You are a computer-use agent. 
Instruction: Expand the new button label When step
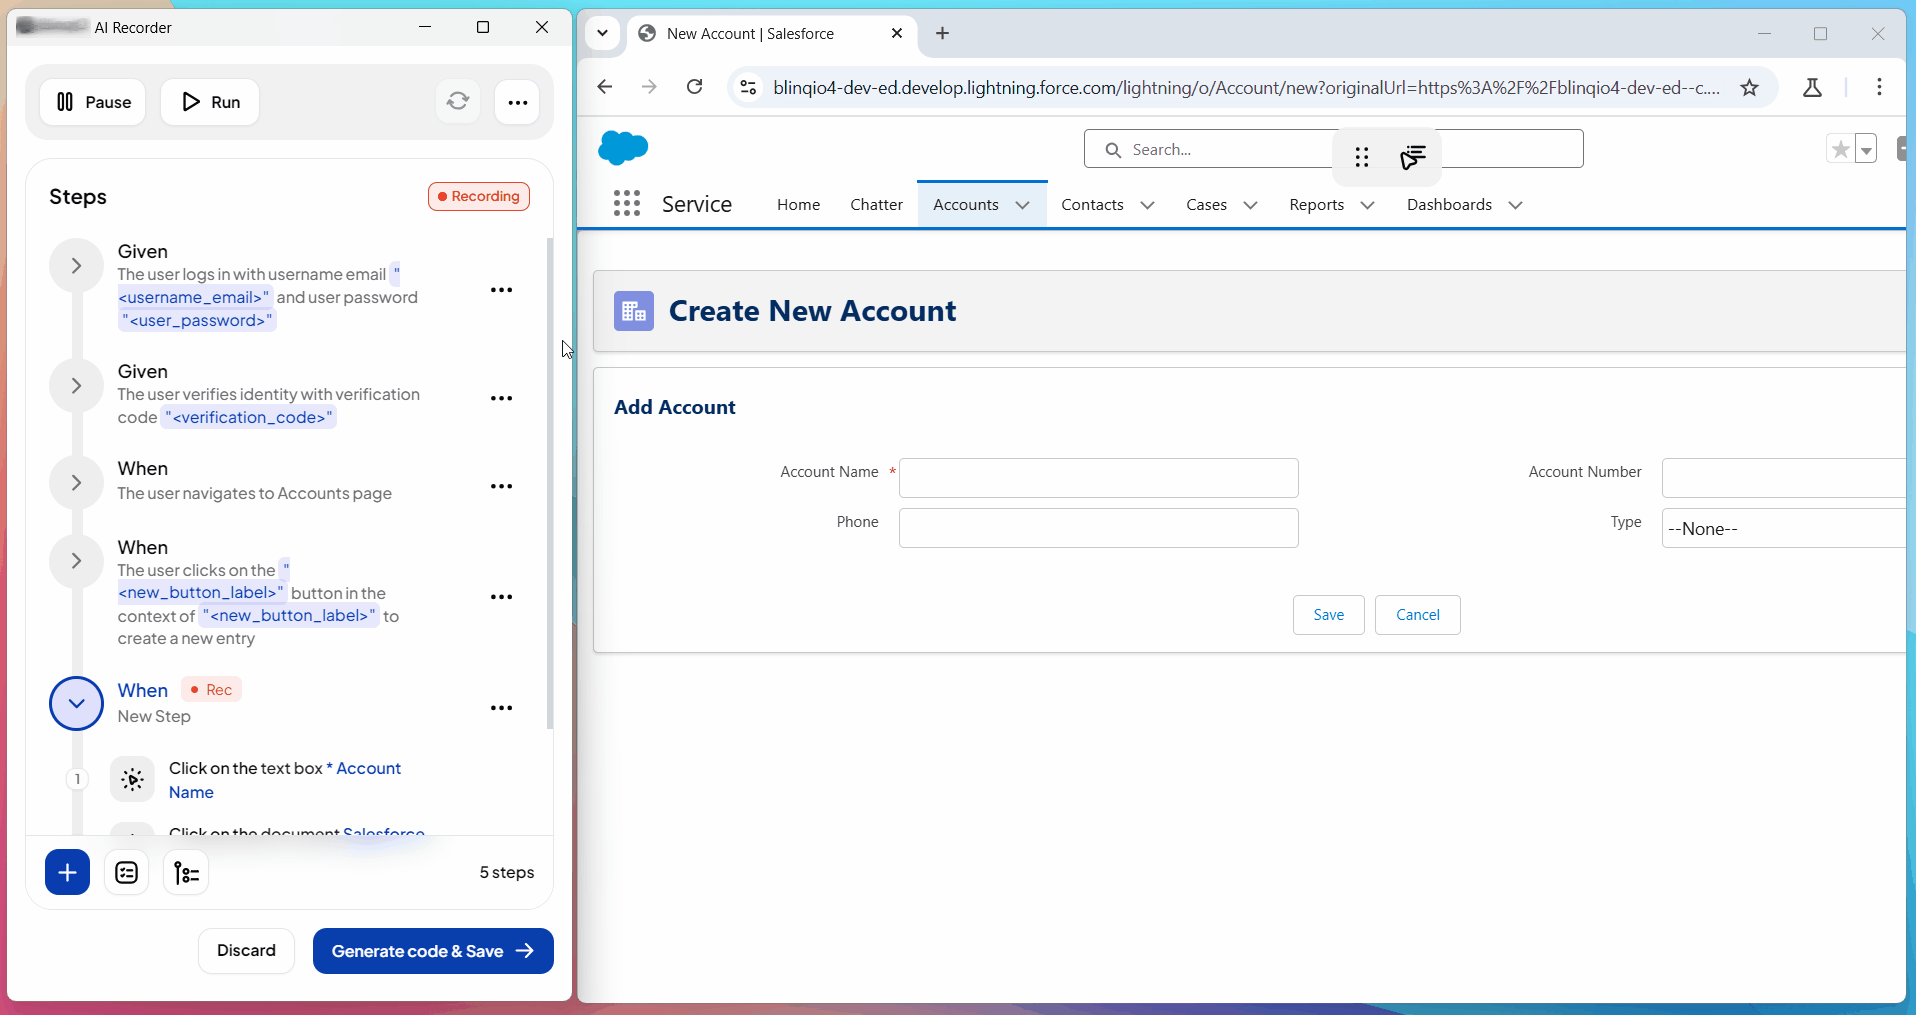pos(76,560)
